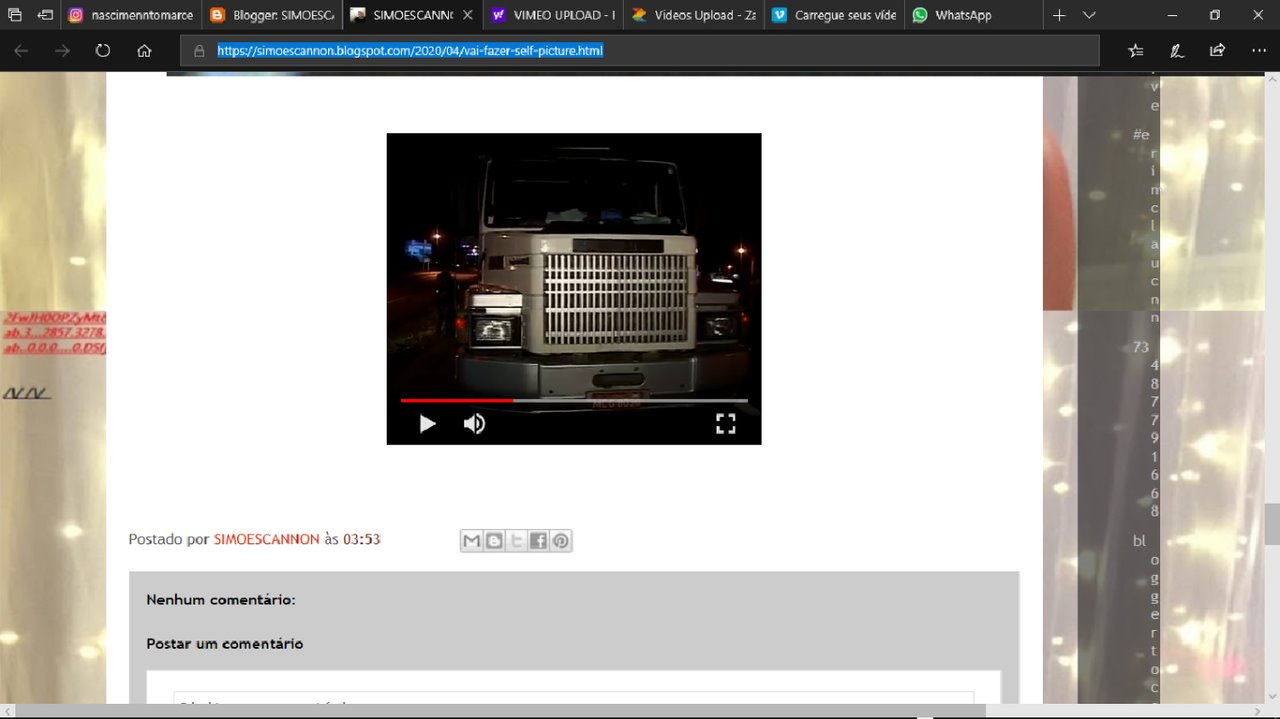Image resolution: width=1280 pixels, height=719 pixels.
Task: Share the post on Twitter
Action: coord(516,541)
